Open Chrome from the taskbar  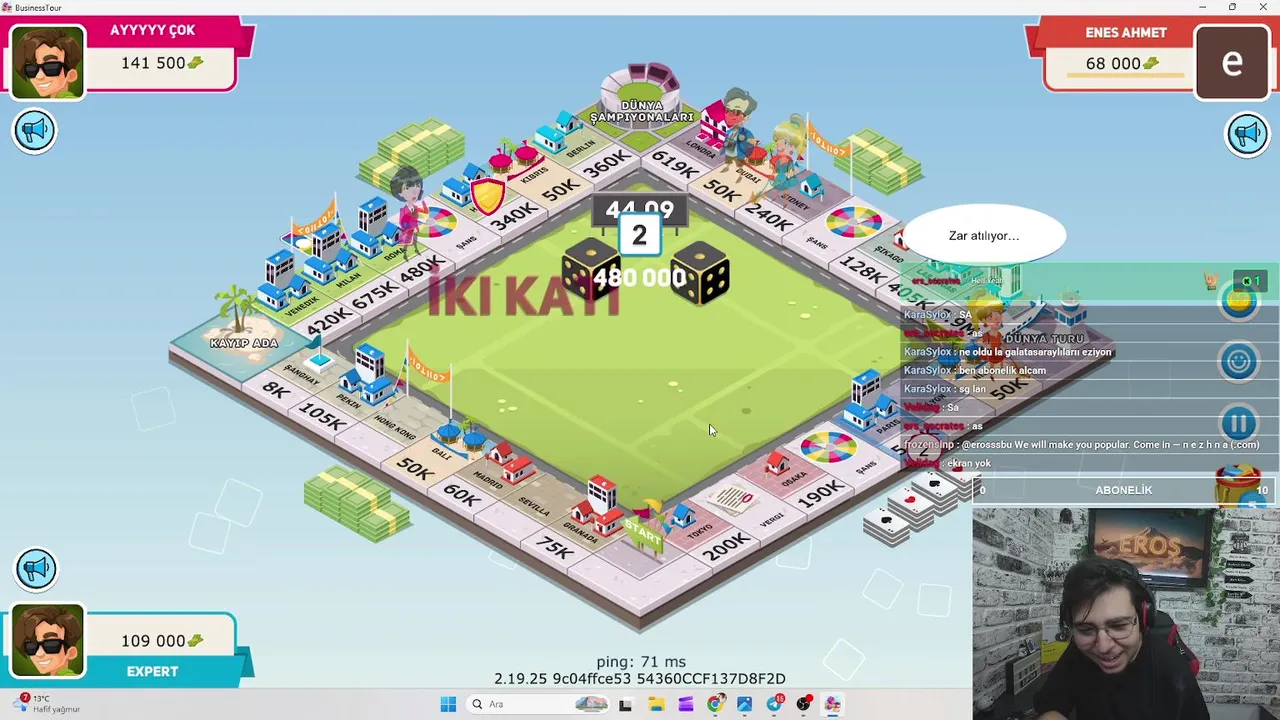tap(714, 704)
